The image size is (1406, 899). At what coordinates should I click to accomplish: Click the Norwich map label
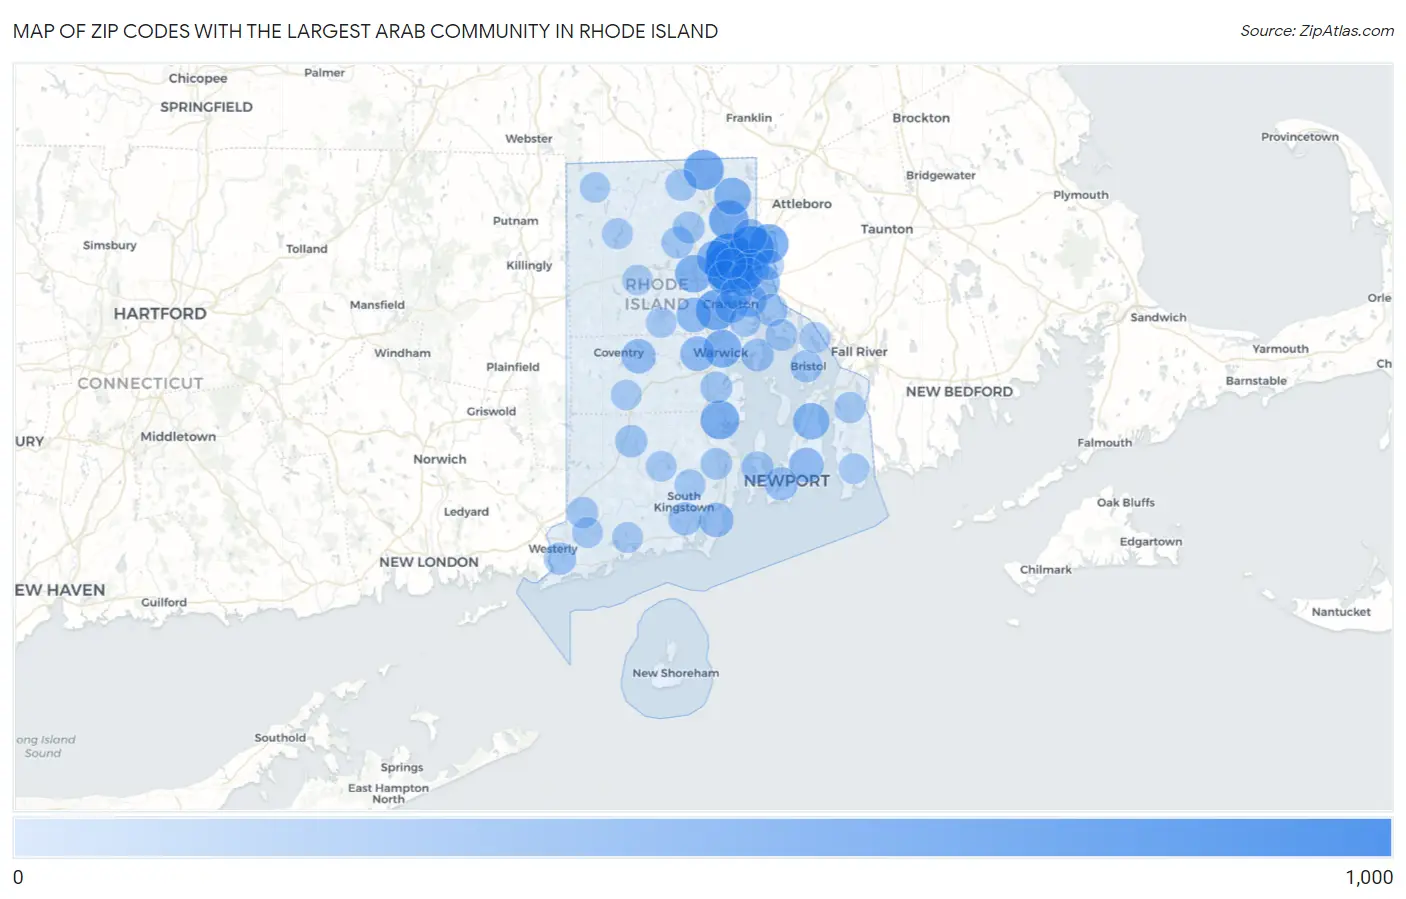440,460
